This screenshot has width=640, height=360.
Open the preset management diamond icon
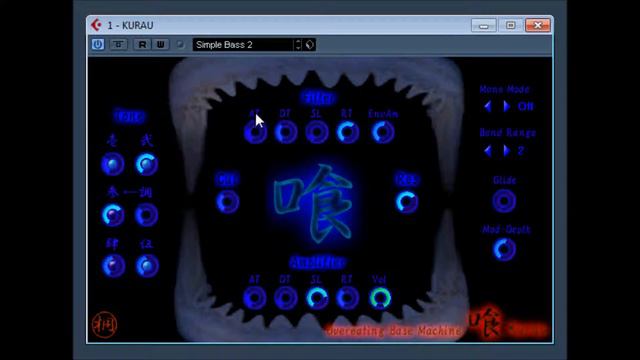(310, 45)
